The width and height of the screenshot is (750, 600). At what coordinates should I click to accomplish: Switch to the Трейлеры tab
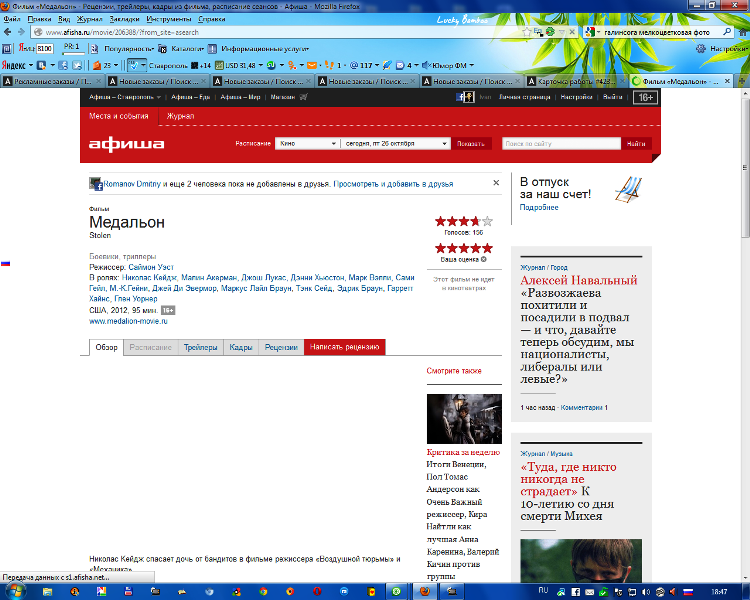[200, 347]
